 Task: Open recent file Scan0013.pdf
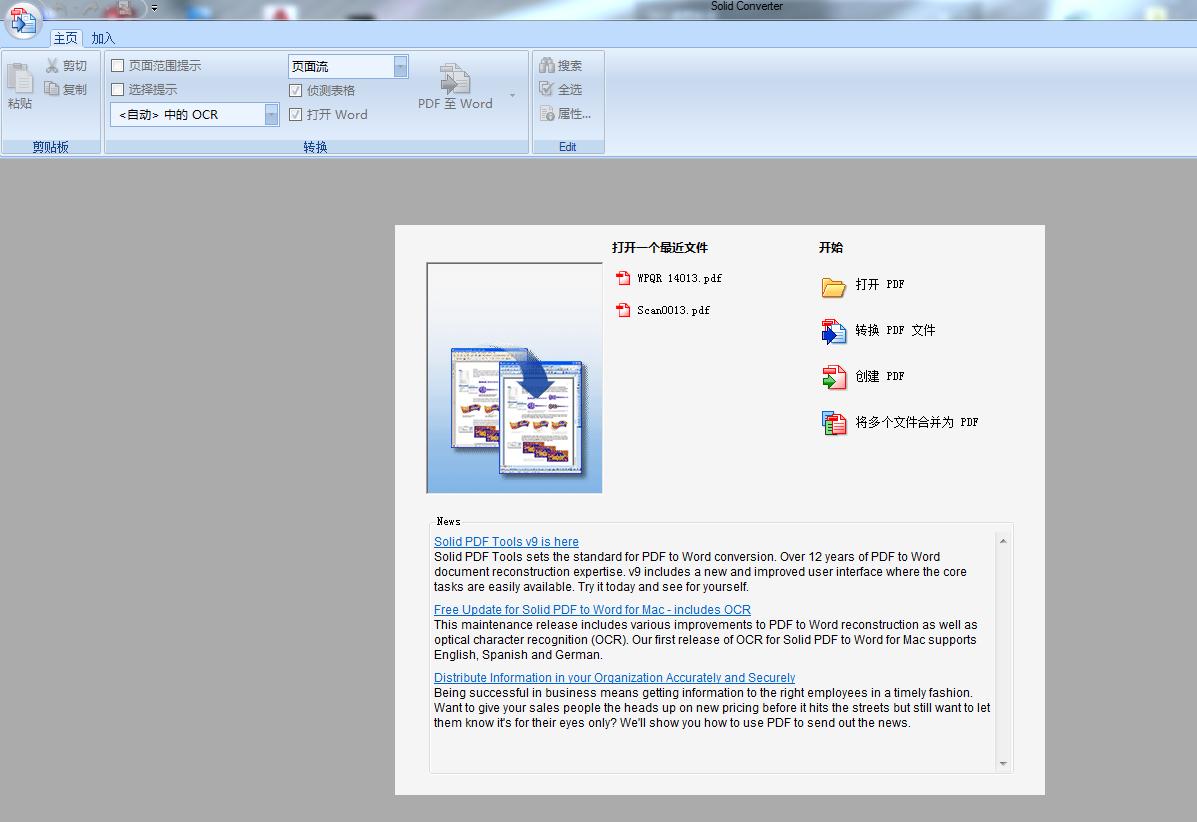coord(673,310)
